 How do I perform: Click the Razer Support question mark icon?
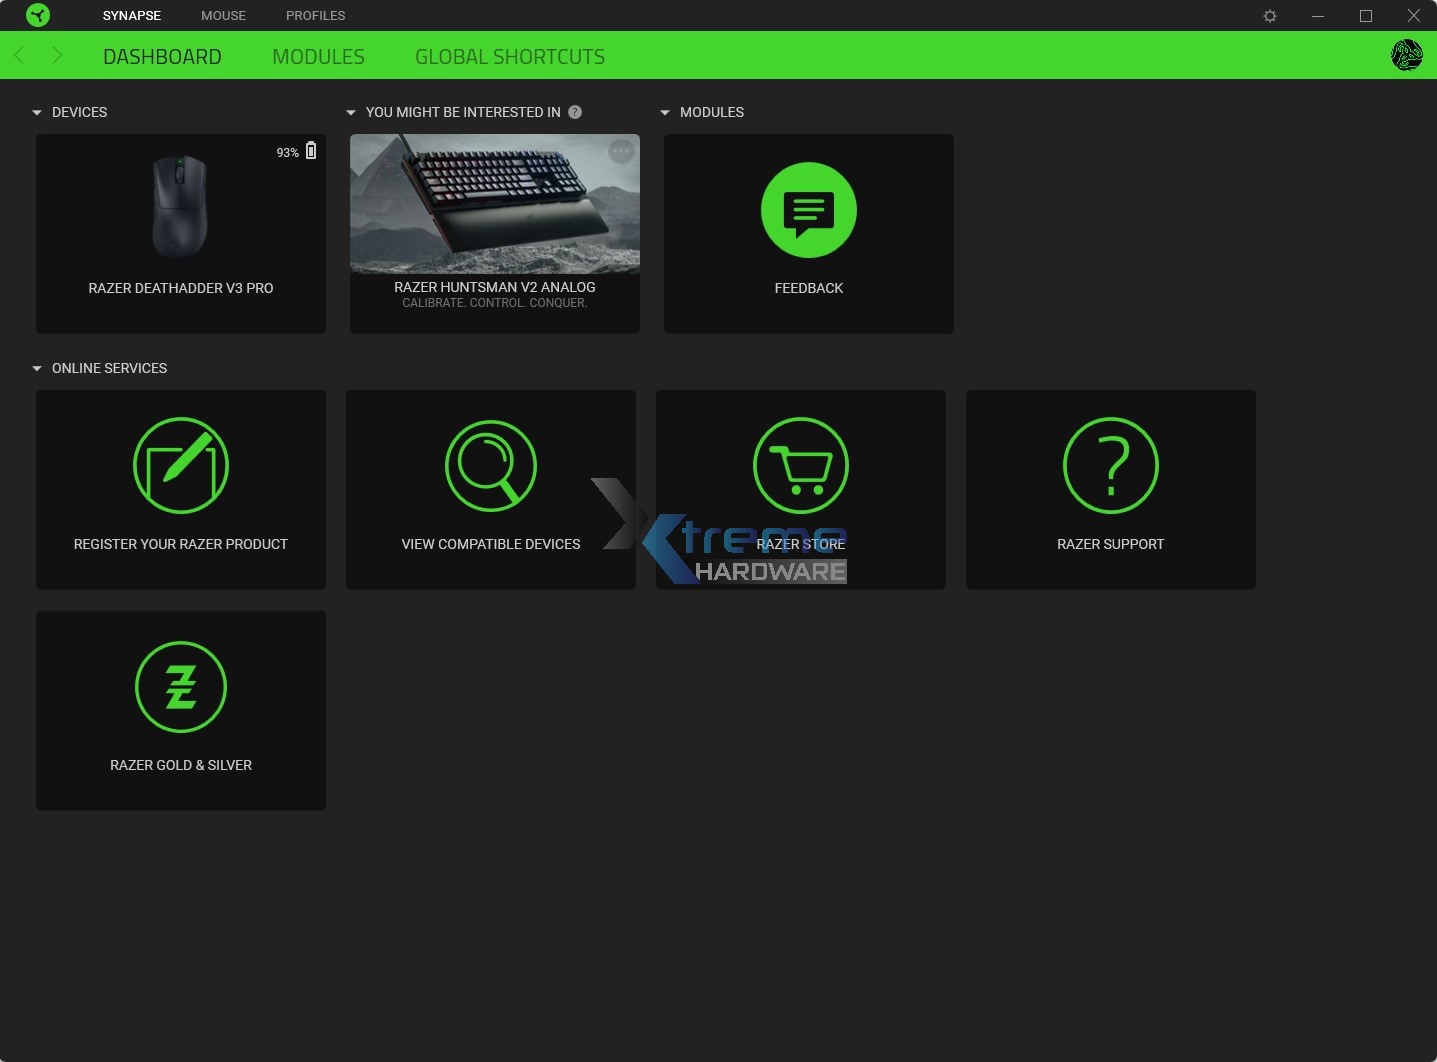(1110, 466)
